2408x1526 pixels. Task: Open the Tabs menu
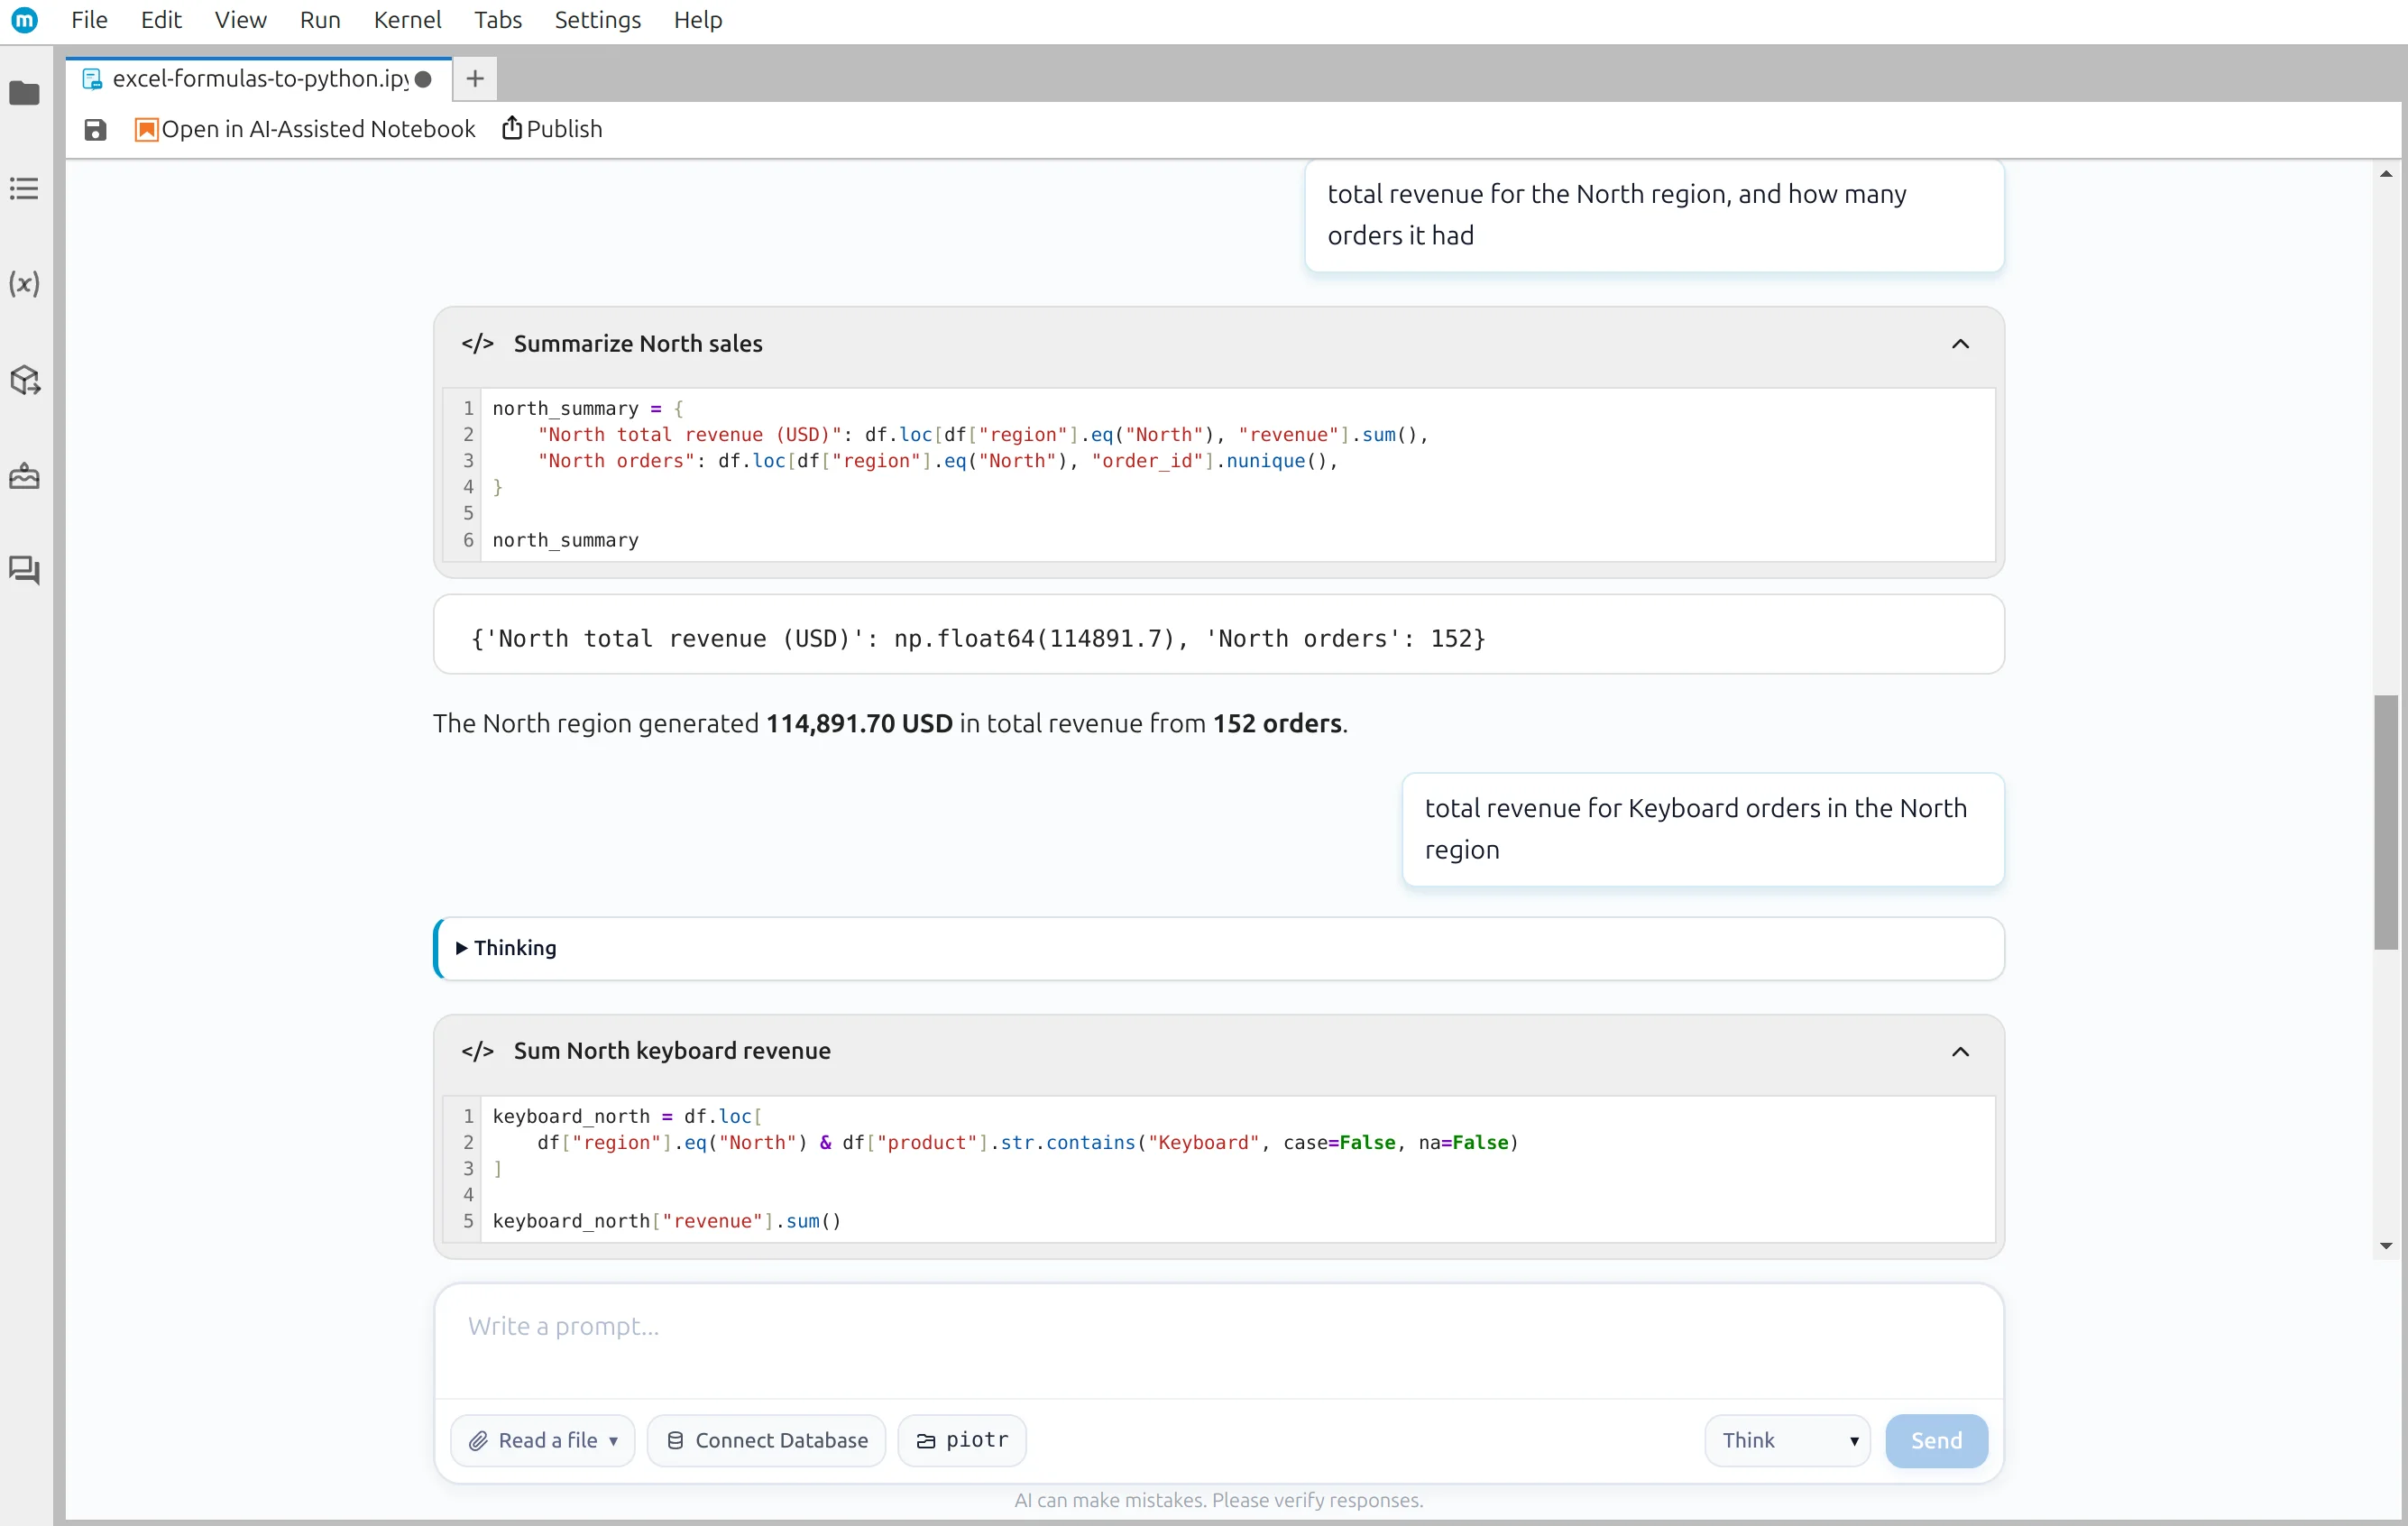pos(498,20)
